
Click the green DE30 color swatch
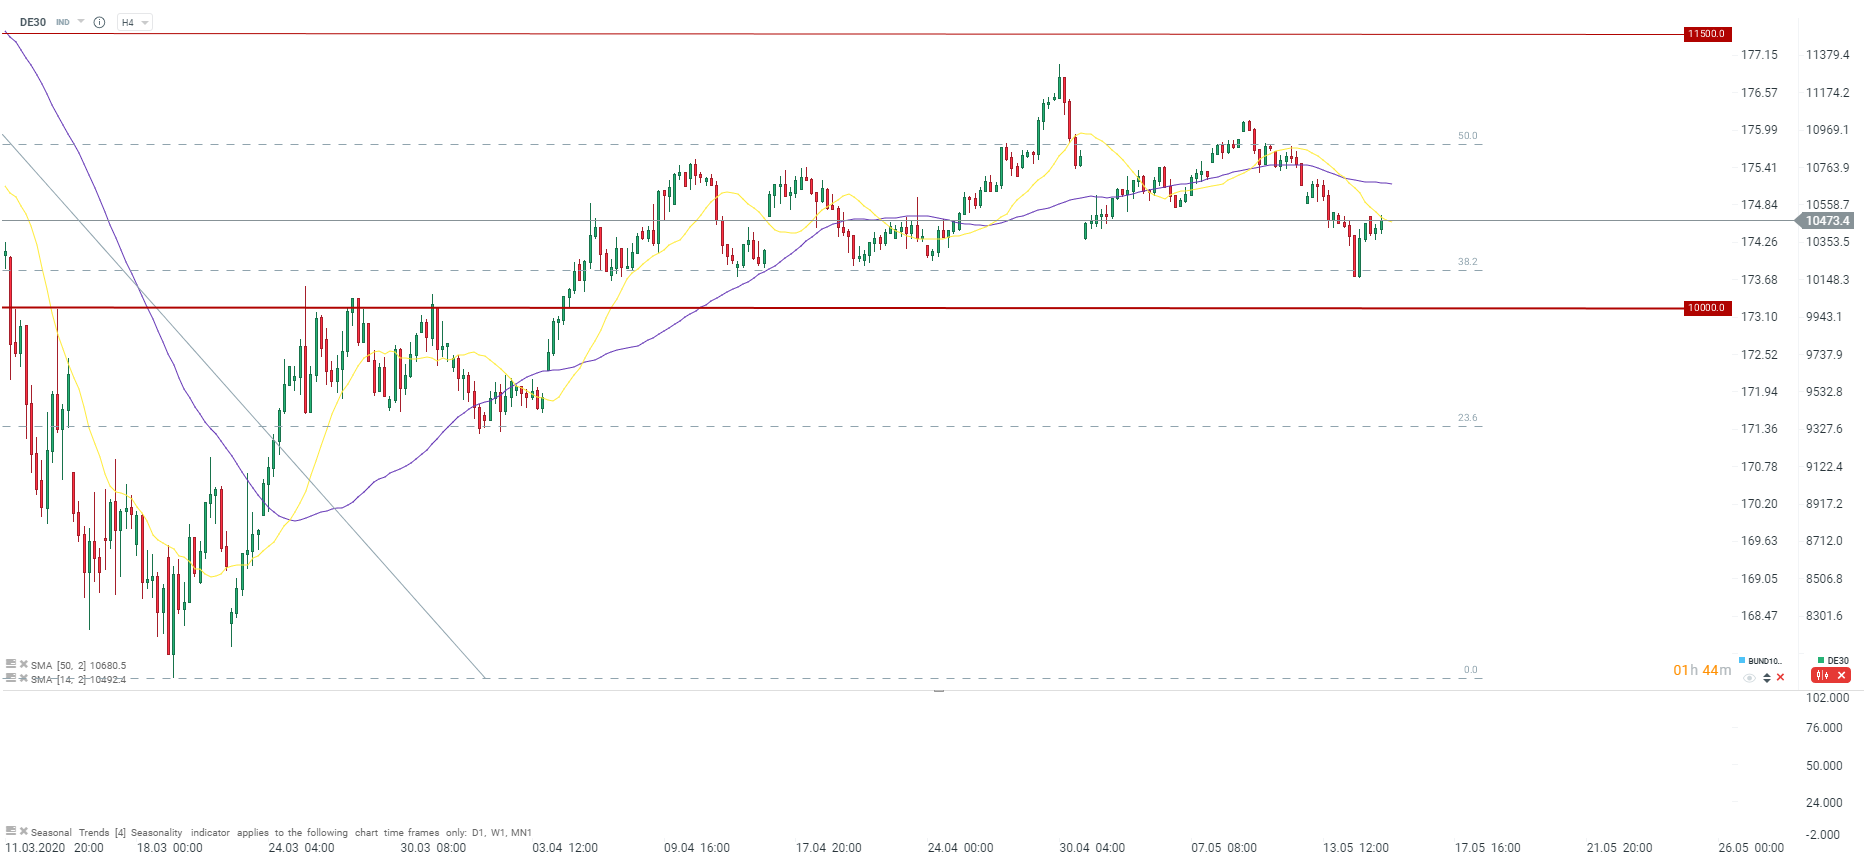(1822, 660)
